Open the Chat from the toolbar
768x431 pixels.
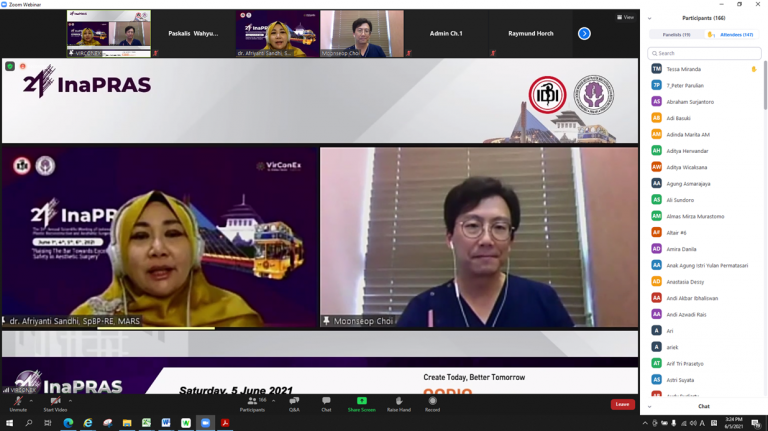tap(326, 401)
